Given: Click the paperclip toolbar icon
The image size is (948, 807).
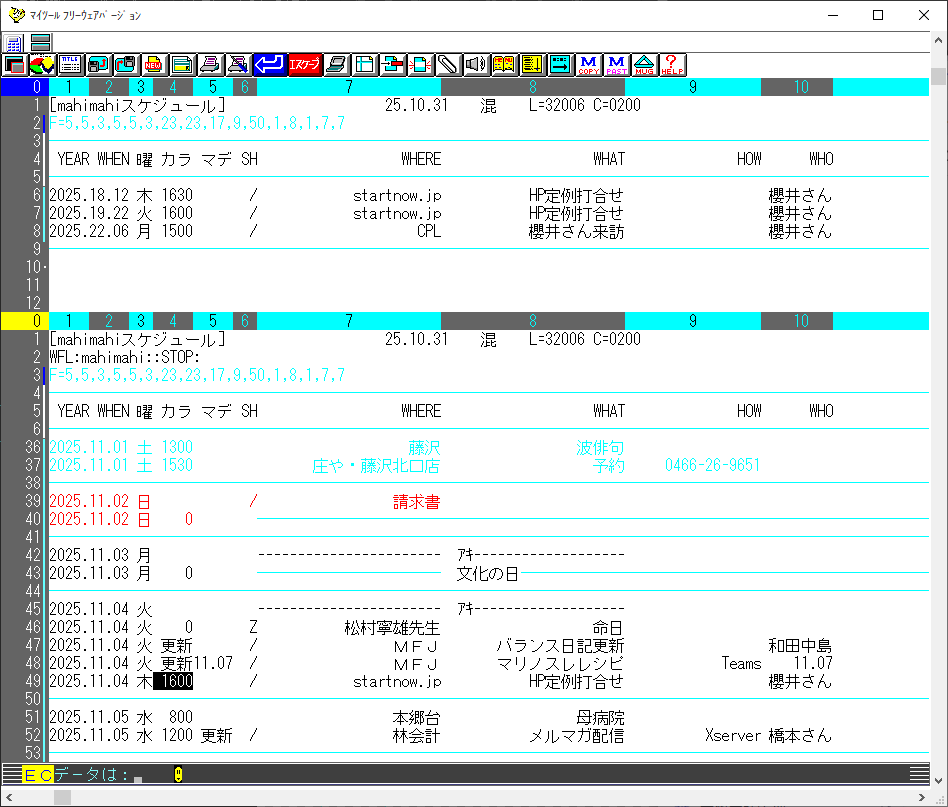Looking at the screenshot, I should point(447,65).
